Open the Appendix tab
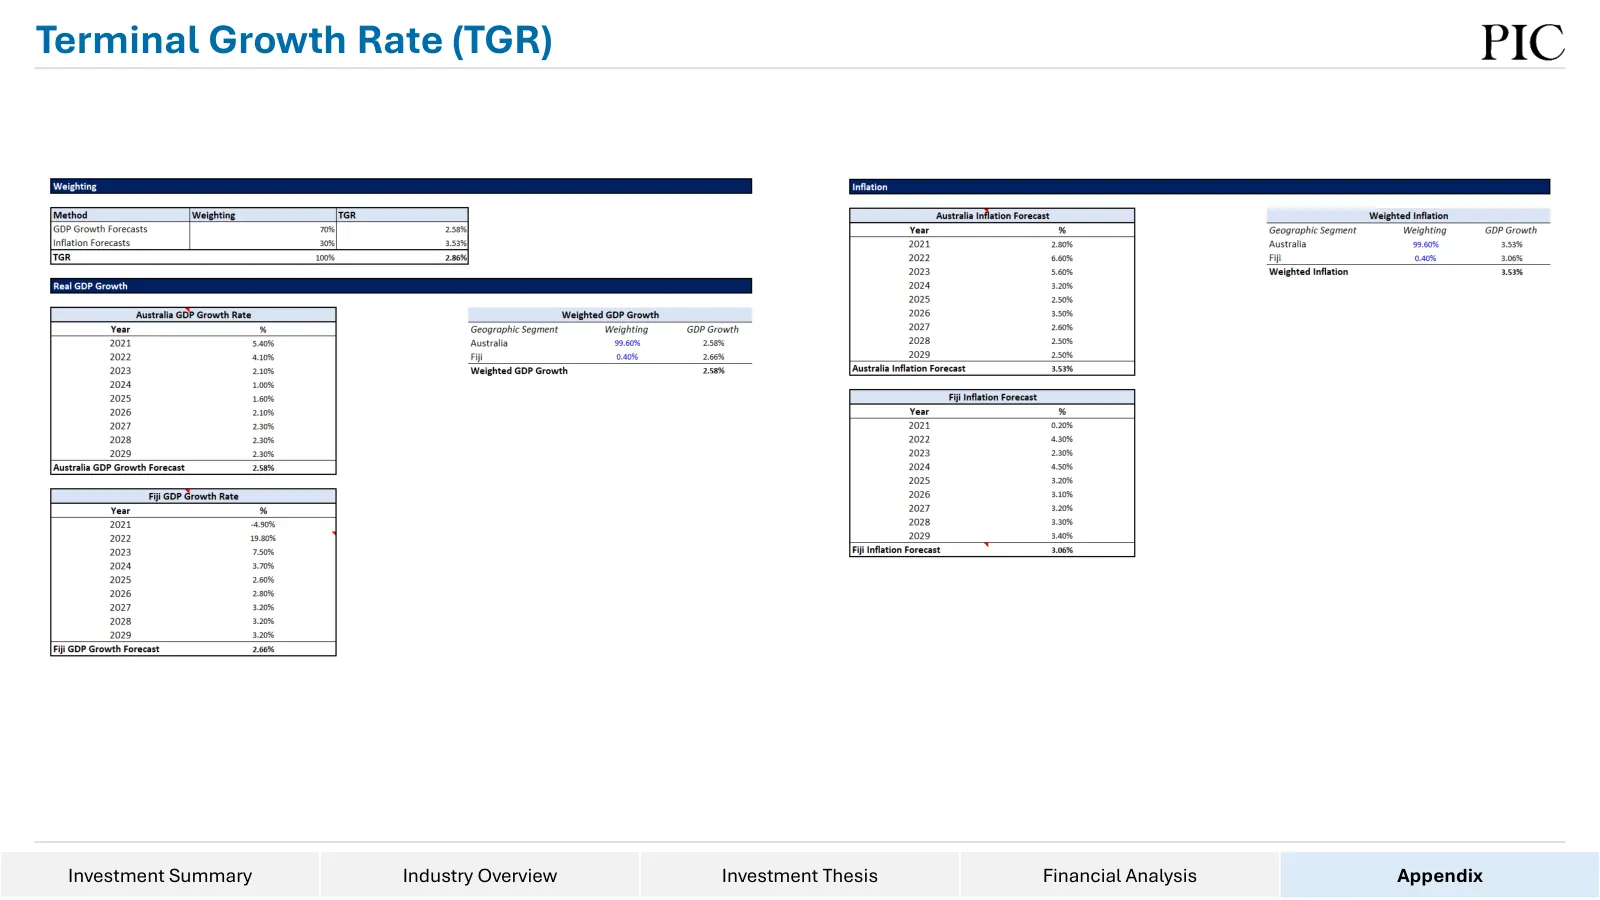Viewport: 1600px width, 900px height. pos(1440,876)
